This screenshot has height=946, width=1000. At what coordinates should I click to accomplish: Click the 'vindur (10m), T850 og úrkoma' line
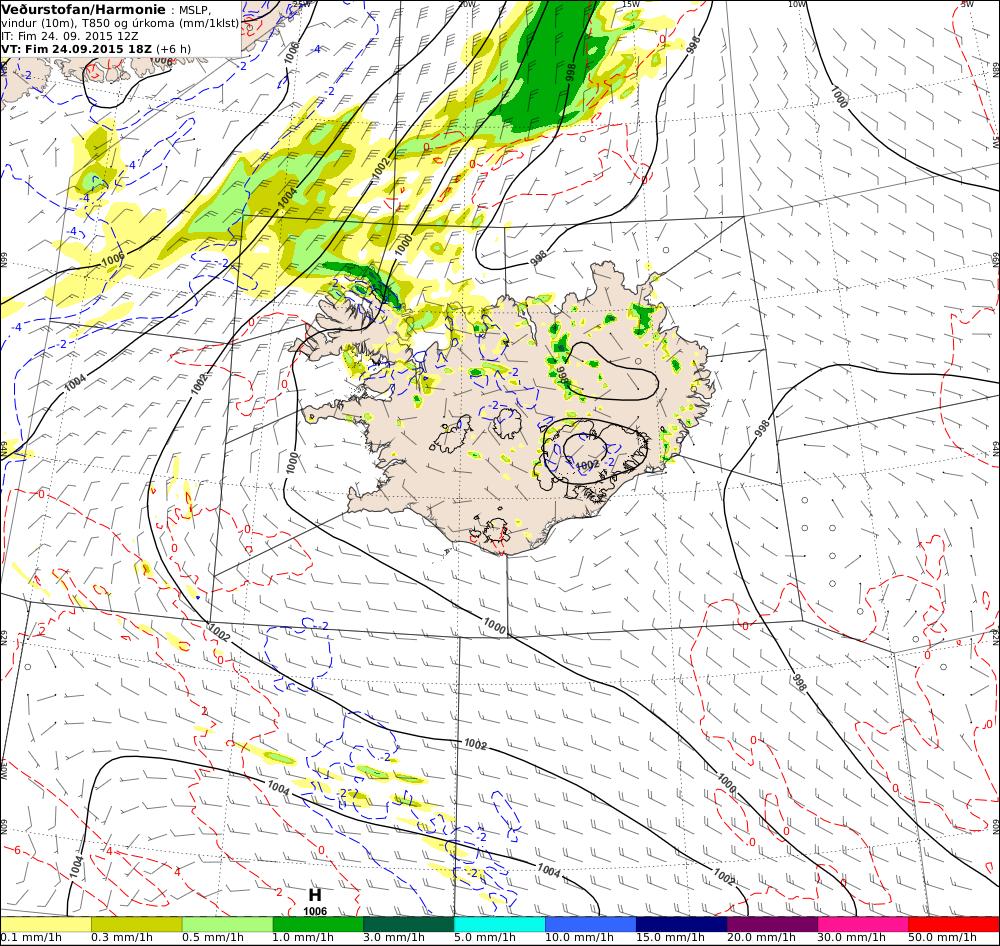tap(120, 23)
